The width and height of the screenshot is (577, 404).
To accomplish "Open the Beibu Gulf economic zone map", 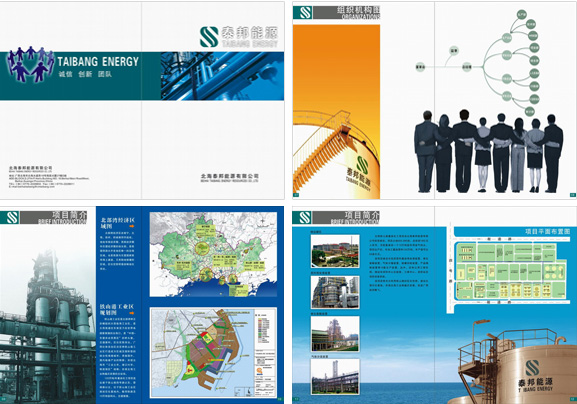I will (x=213, y=254).
